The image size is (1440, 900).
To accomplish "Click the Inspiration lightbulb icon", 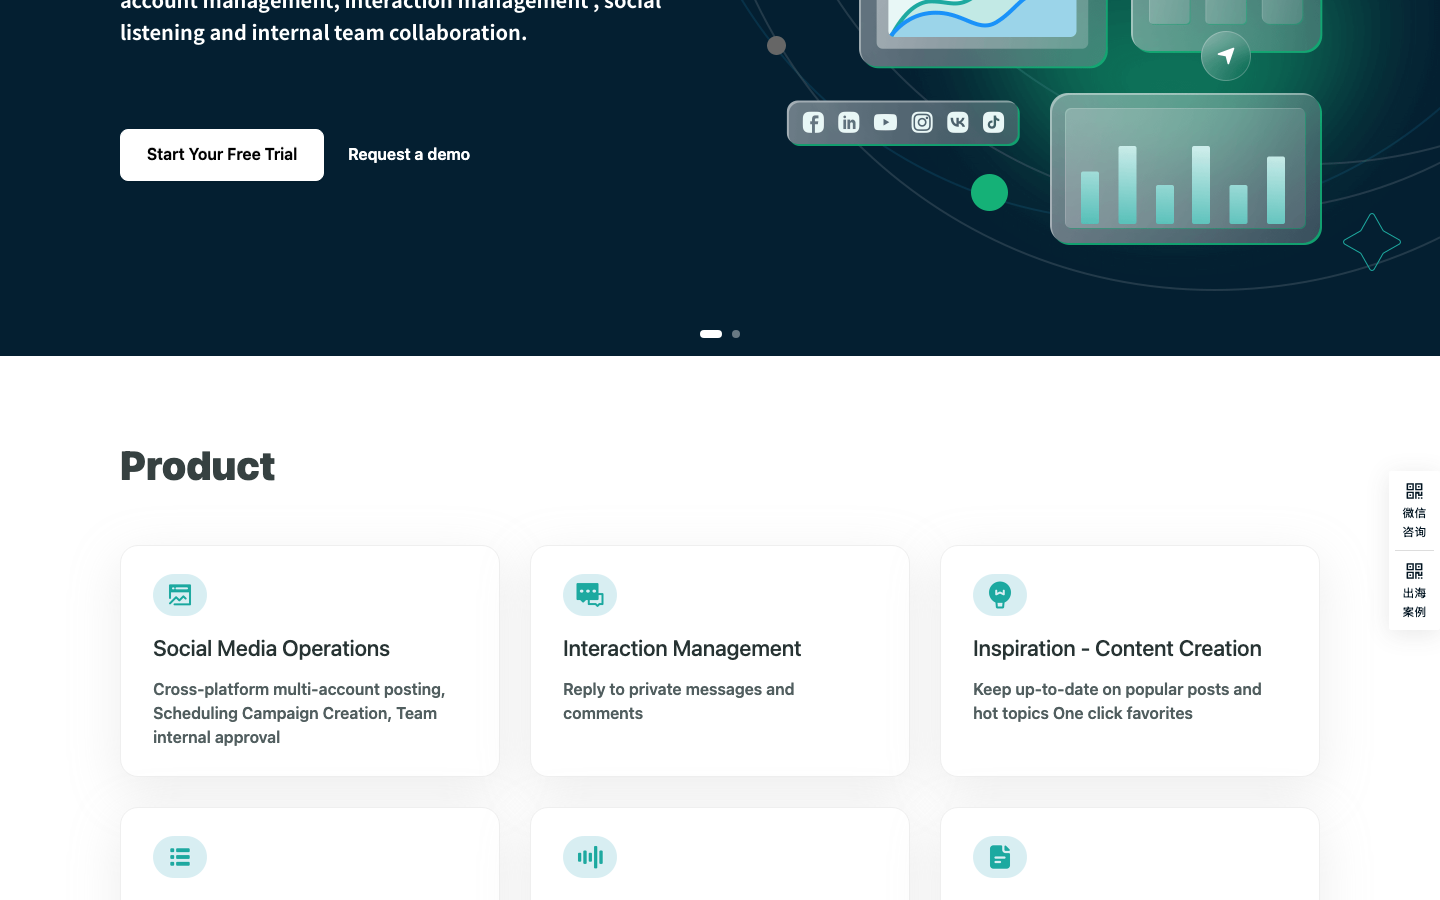I will pyautogui.click(x=1000, y=595).
